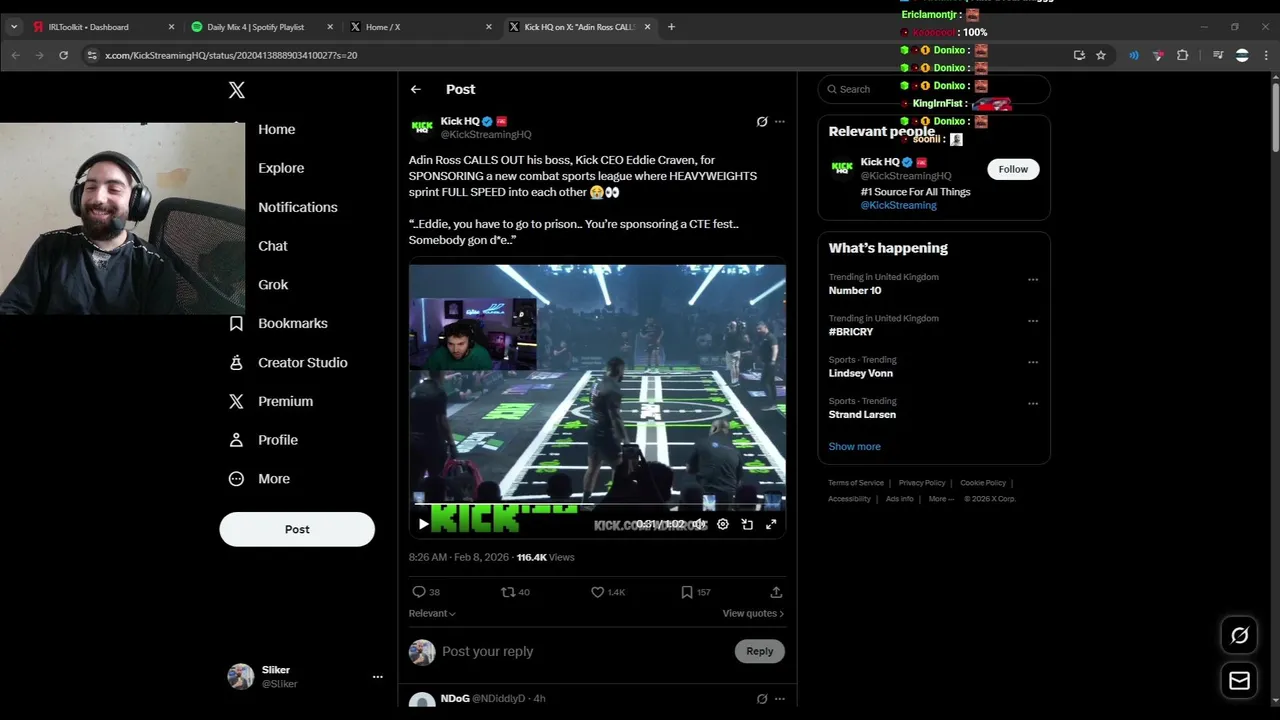Click the X logo in the sidebar

236,90
